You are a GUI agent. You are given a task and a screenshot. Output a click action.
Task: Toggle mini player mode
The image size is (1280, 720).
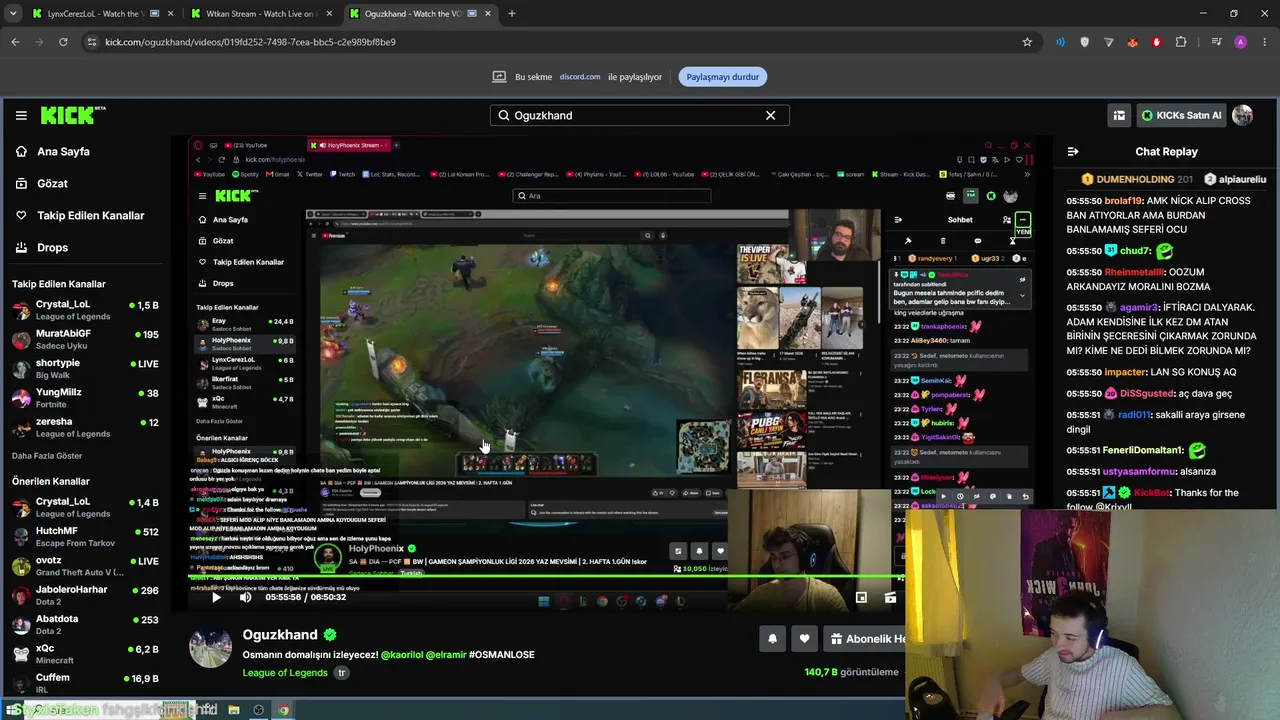point(861,598)
